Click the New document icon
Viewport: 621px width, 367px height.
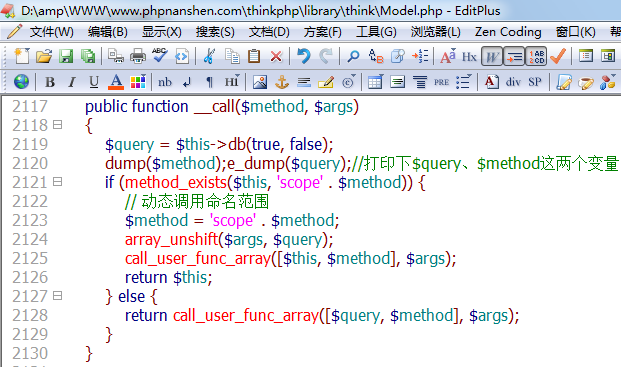click(22, 56)
